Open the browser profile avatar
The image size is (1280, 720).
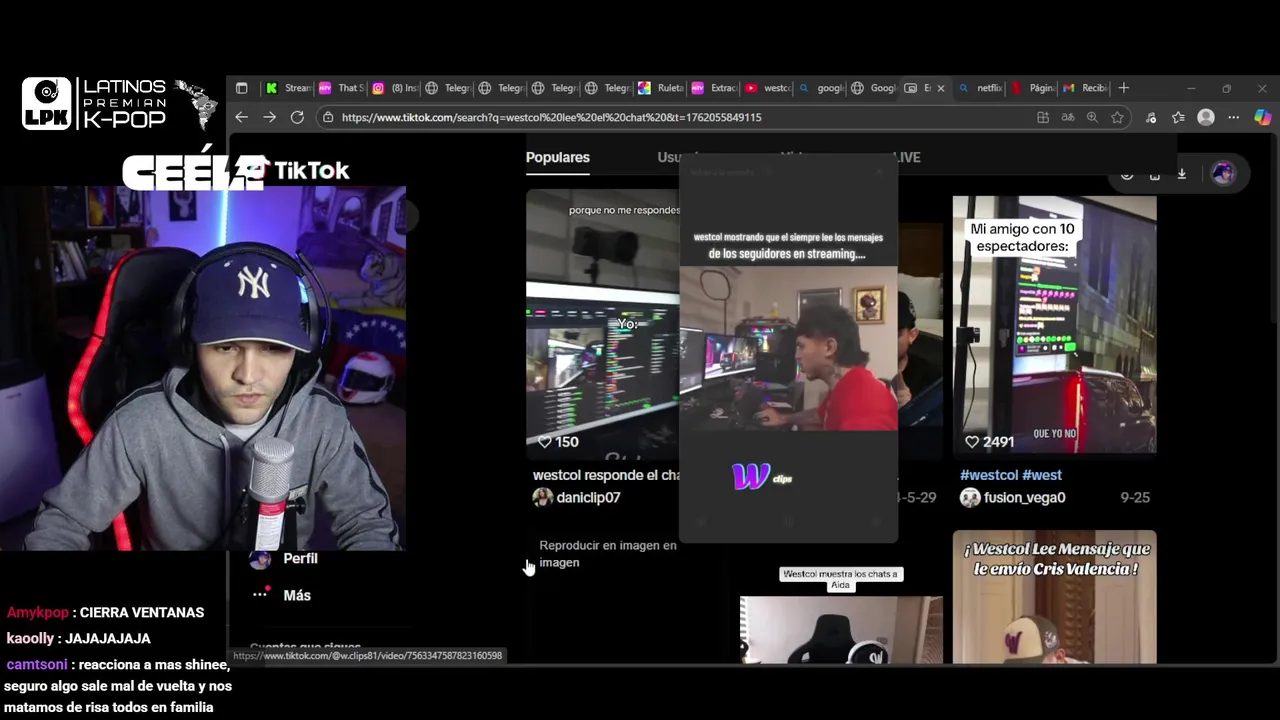tap(1206, 117)
